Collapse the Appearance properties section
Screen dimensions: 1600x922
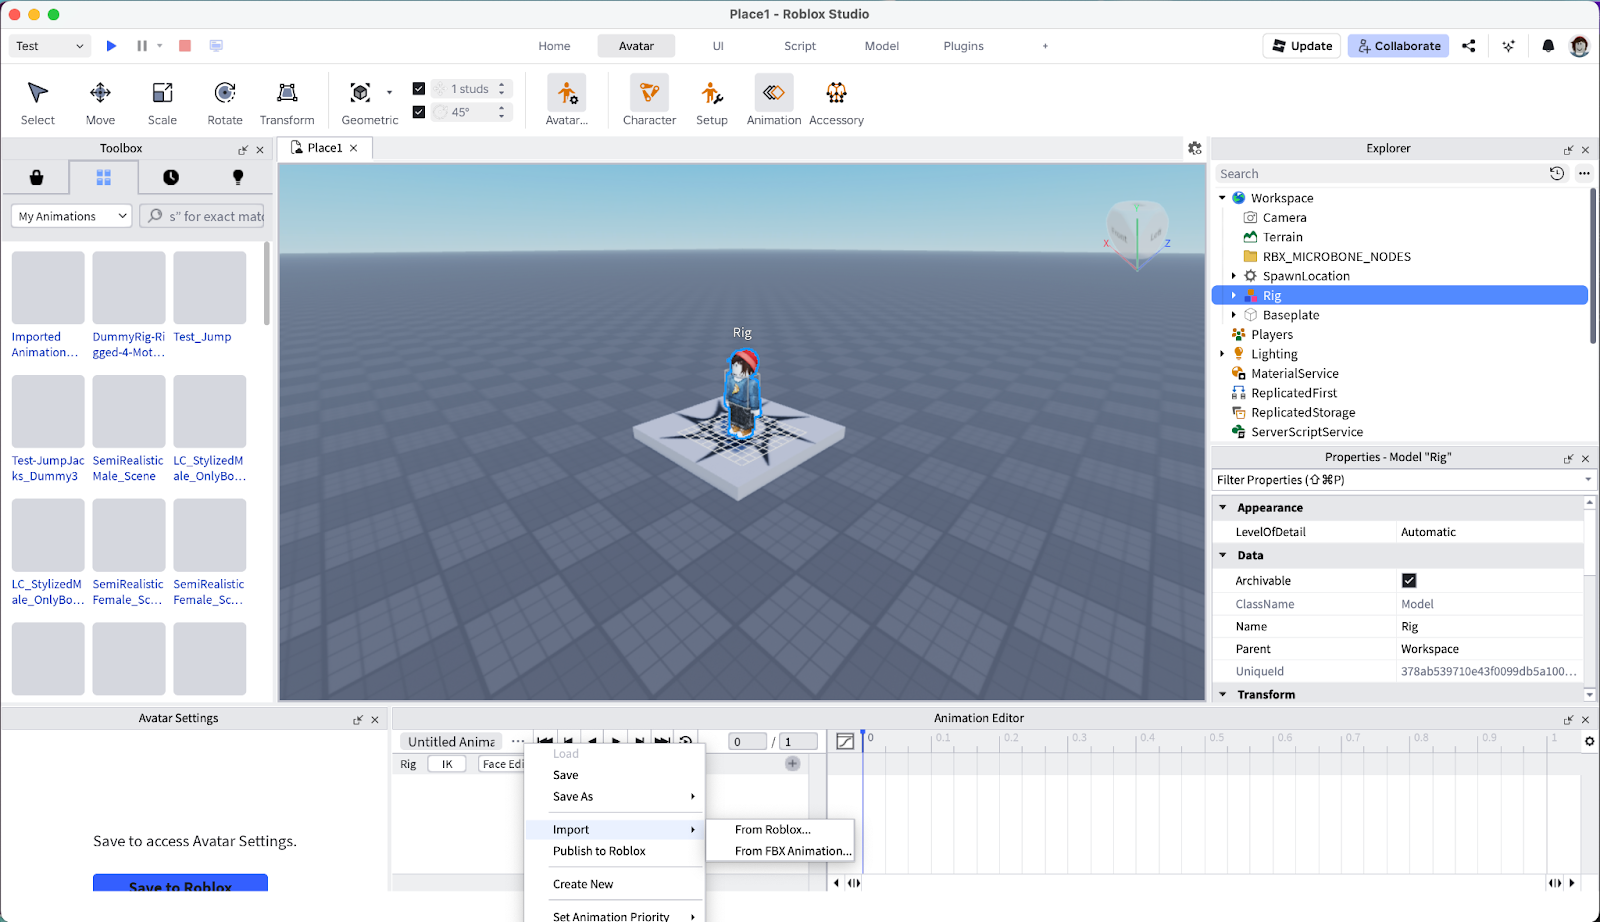pyautogui.click(x=1223, y=508)
